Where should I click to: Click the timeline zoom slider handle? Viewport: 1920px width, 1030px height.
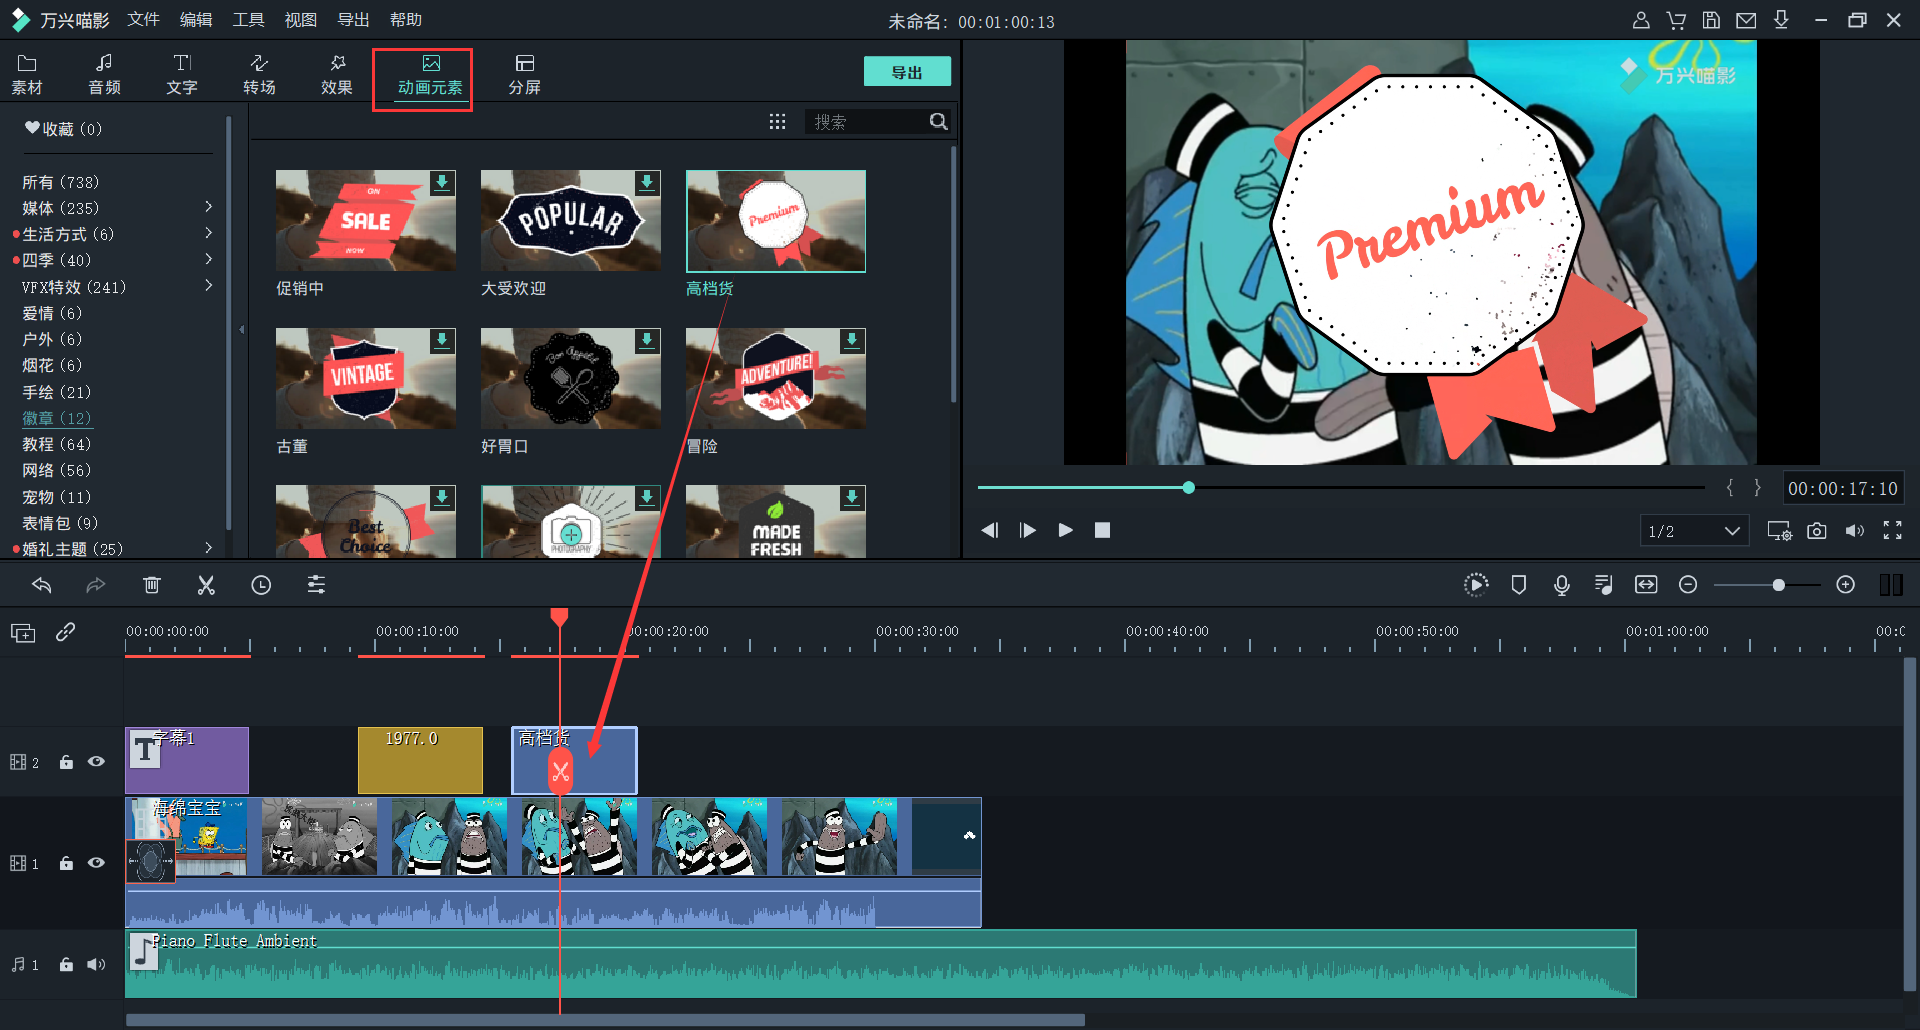point(1778,585)
